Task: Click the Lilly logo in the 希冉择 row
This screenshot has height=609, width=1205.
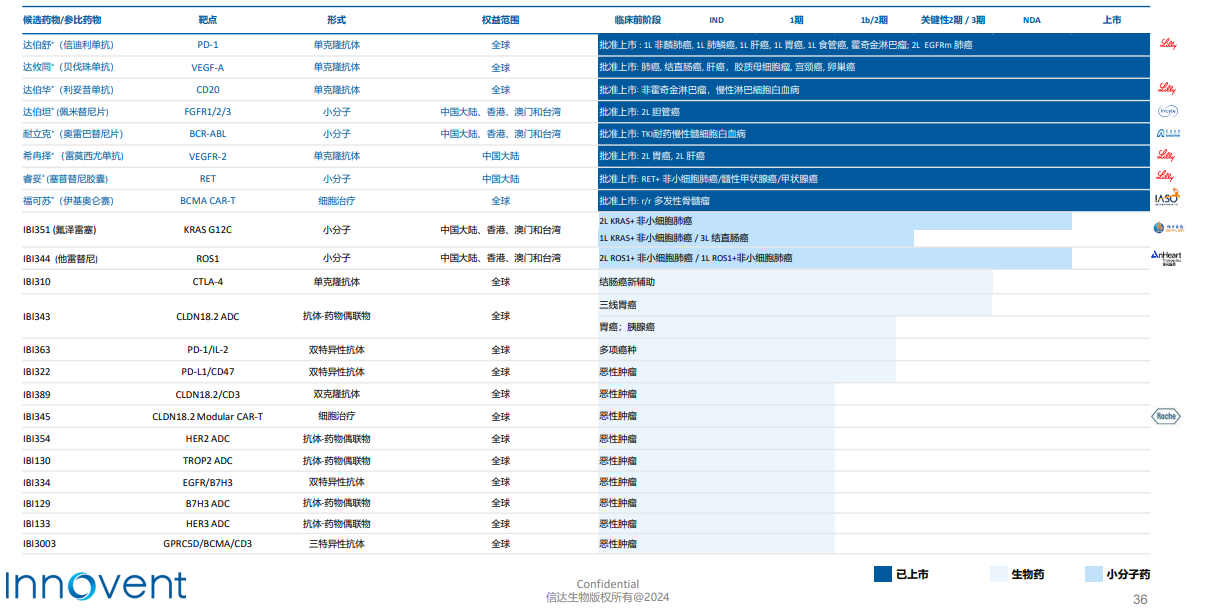Action: 1166,155
